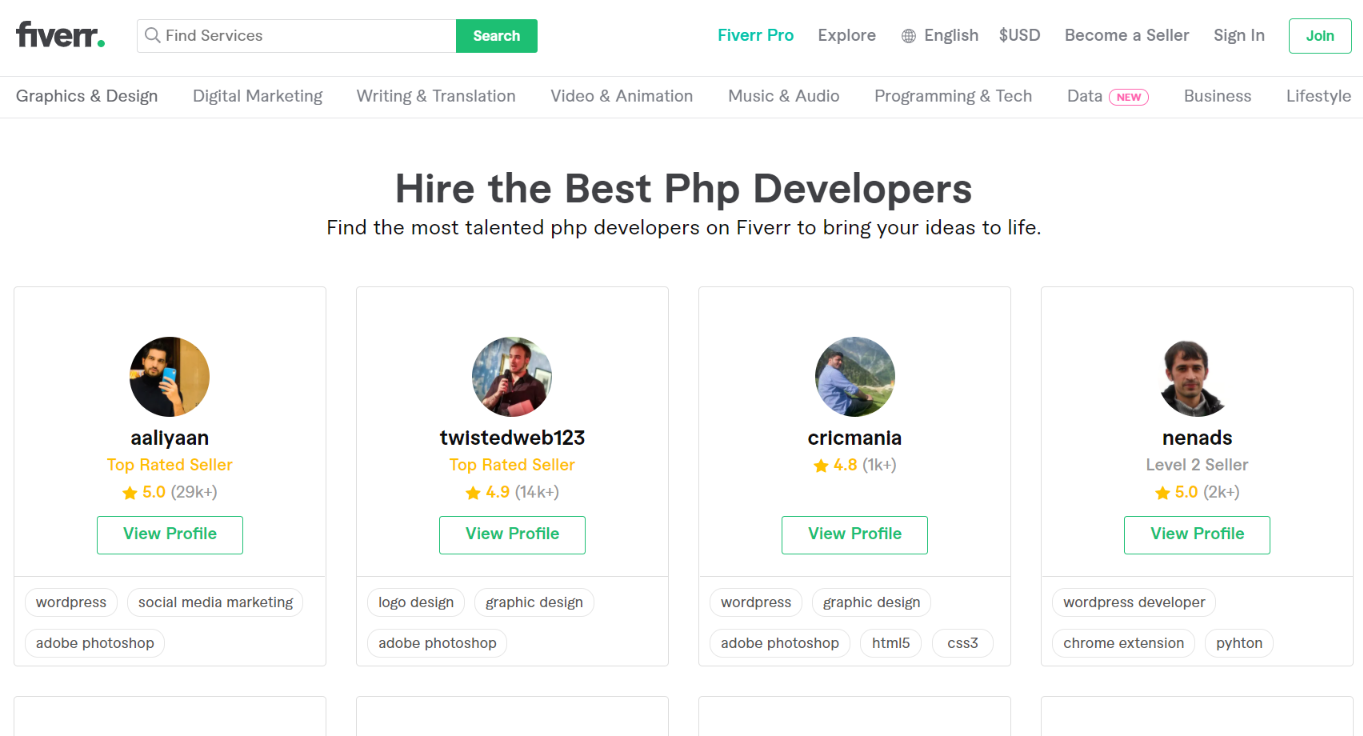
Task: Open aaliyaan's profile photo
Action: click(x=170, y=377)
